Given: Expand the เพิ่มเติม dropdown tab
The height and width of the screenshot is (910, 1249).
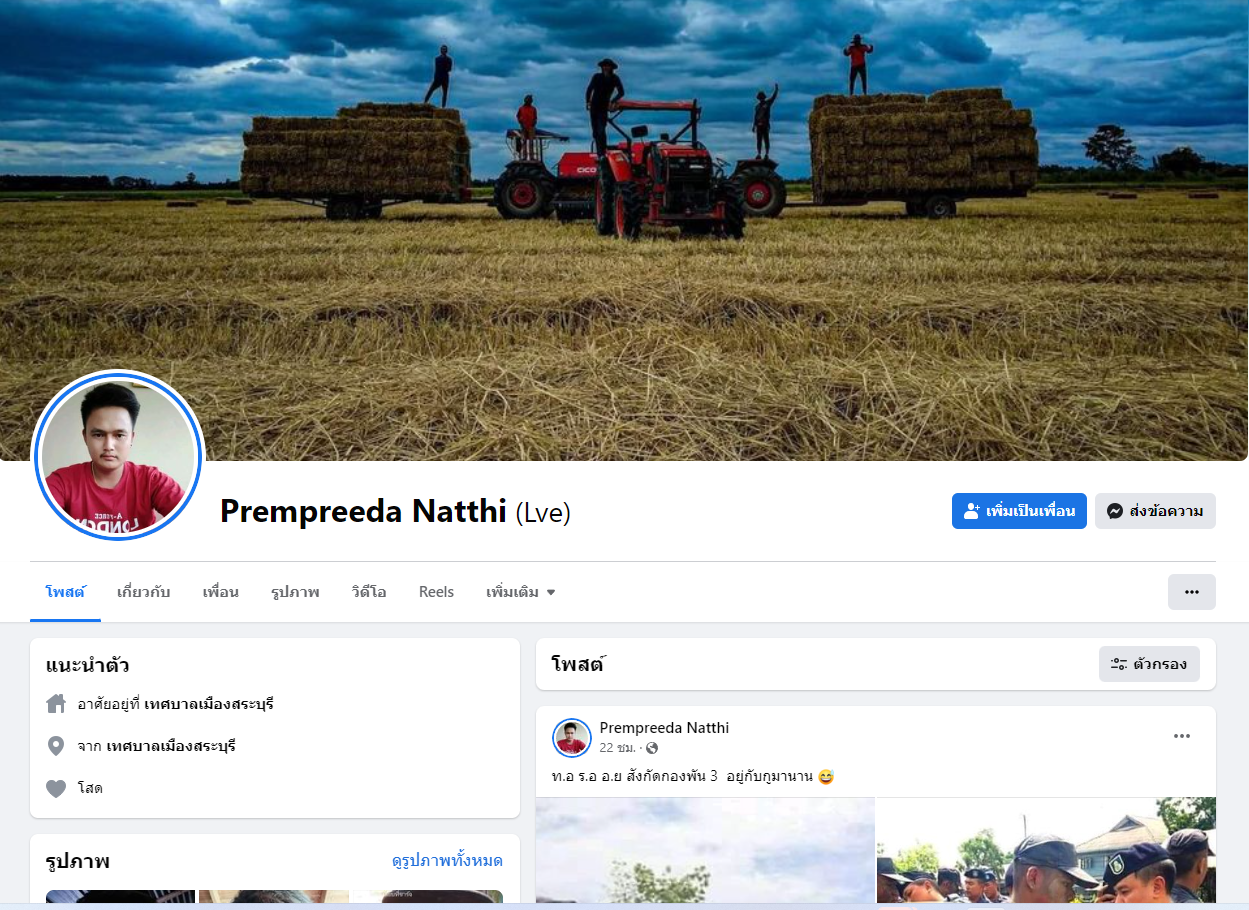Looking at the screenshot, I should [x=520, y=592].
